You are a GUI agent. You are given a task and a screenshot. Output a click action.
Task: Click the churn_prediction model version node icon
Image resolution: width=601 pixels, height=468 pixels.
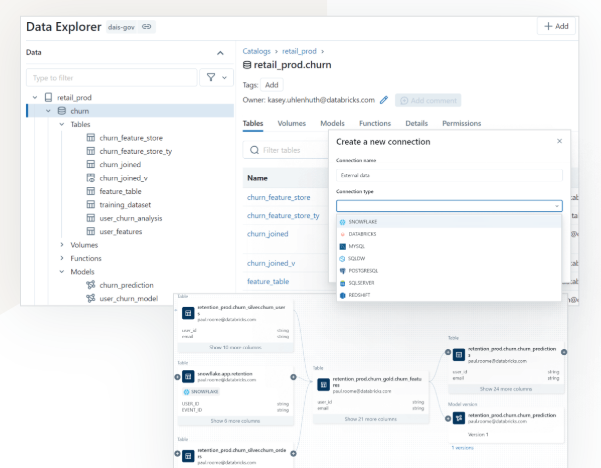pyautogui.click(x=459, y=418)
